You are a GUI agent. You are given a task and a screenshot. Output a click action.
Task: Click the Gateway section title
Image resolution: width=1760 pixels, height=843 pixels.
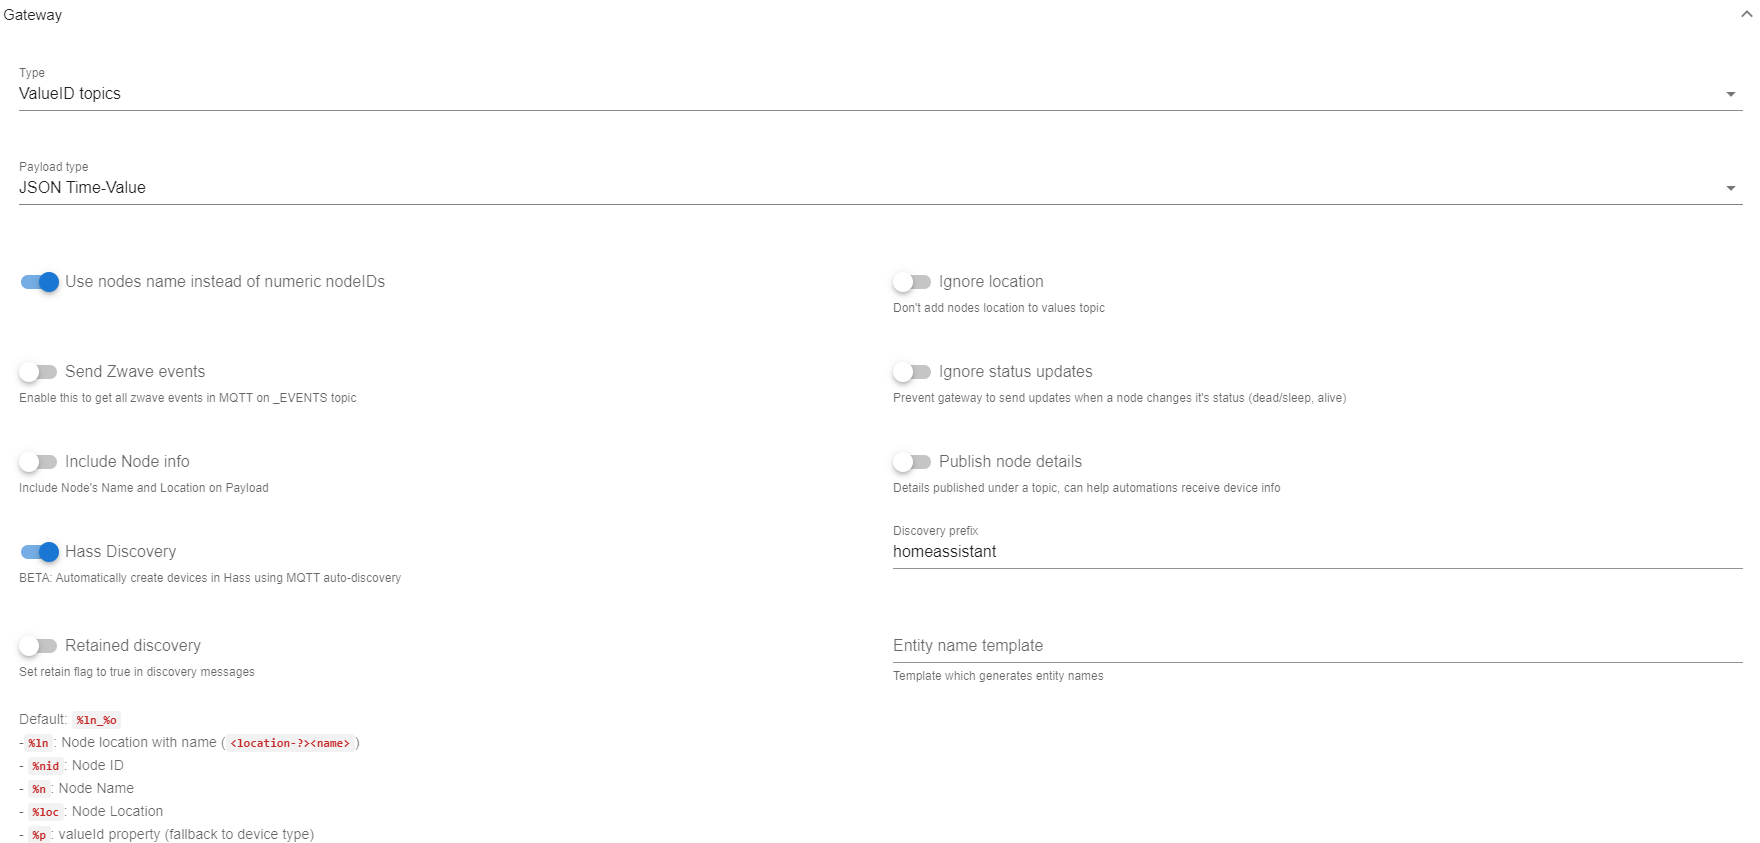coord(33,14)
